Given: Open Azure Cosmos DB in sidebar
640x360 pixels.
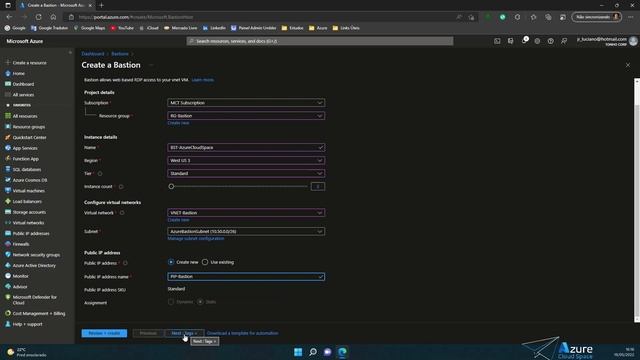Looking at the screenshot, I should pyautogui.click(x=29, y=180).
